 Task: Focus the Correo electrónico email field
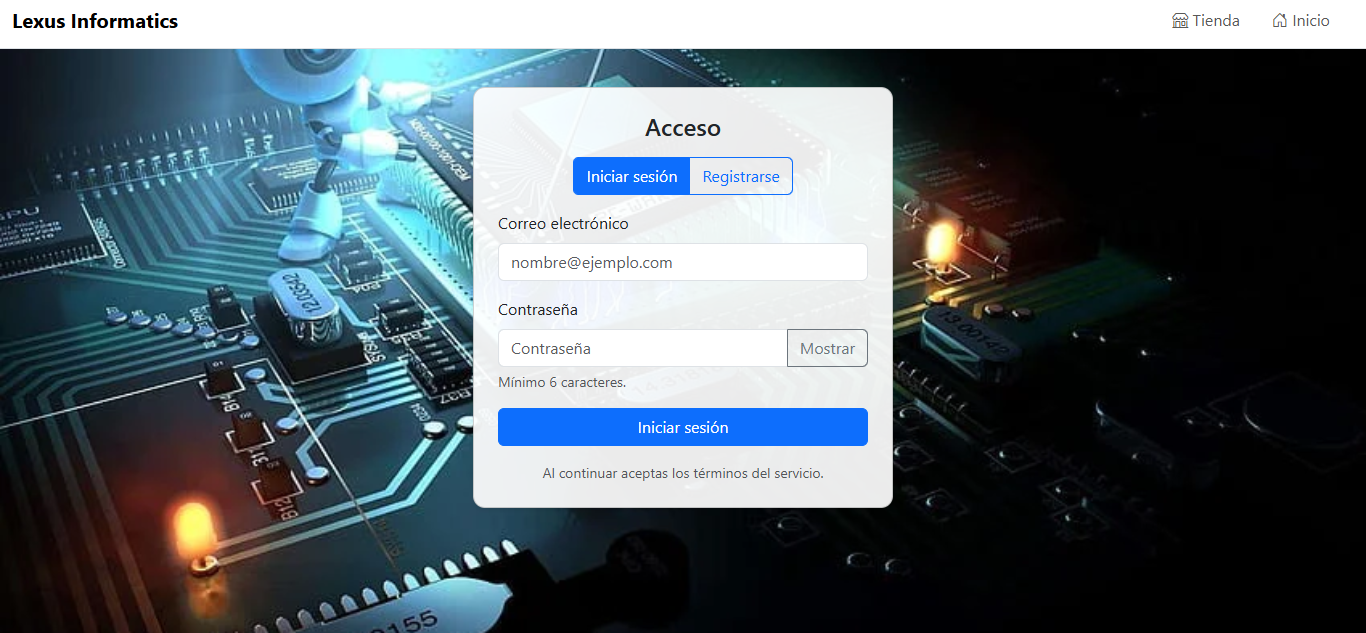coord(683,262)
